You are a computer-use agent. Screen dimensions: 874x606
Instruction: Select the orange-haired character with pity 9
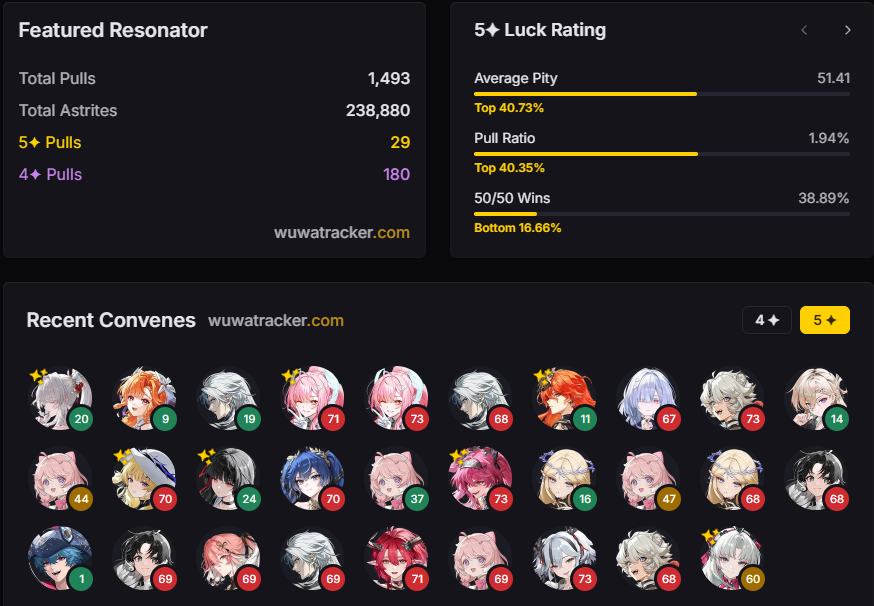coord(144,399)
